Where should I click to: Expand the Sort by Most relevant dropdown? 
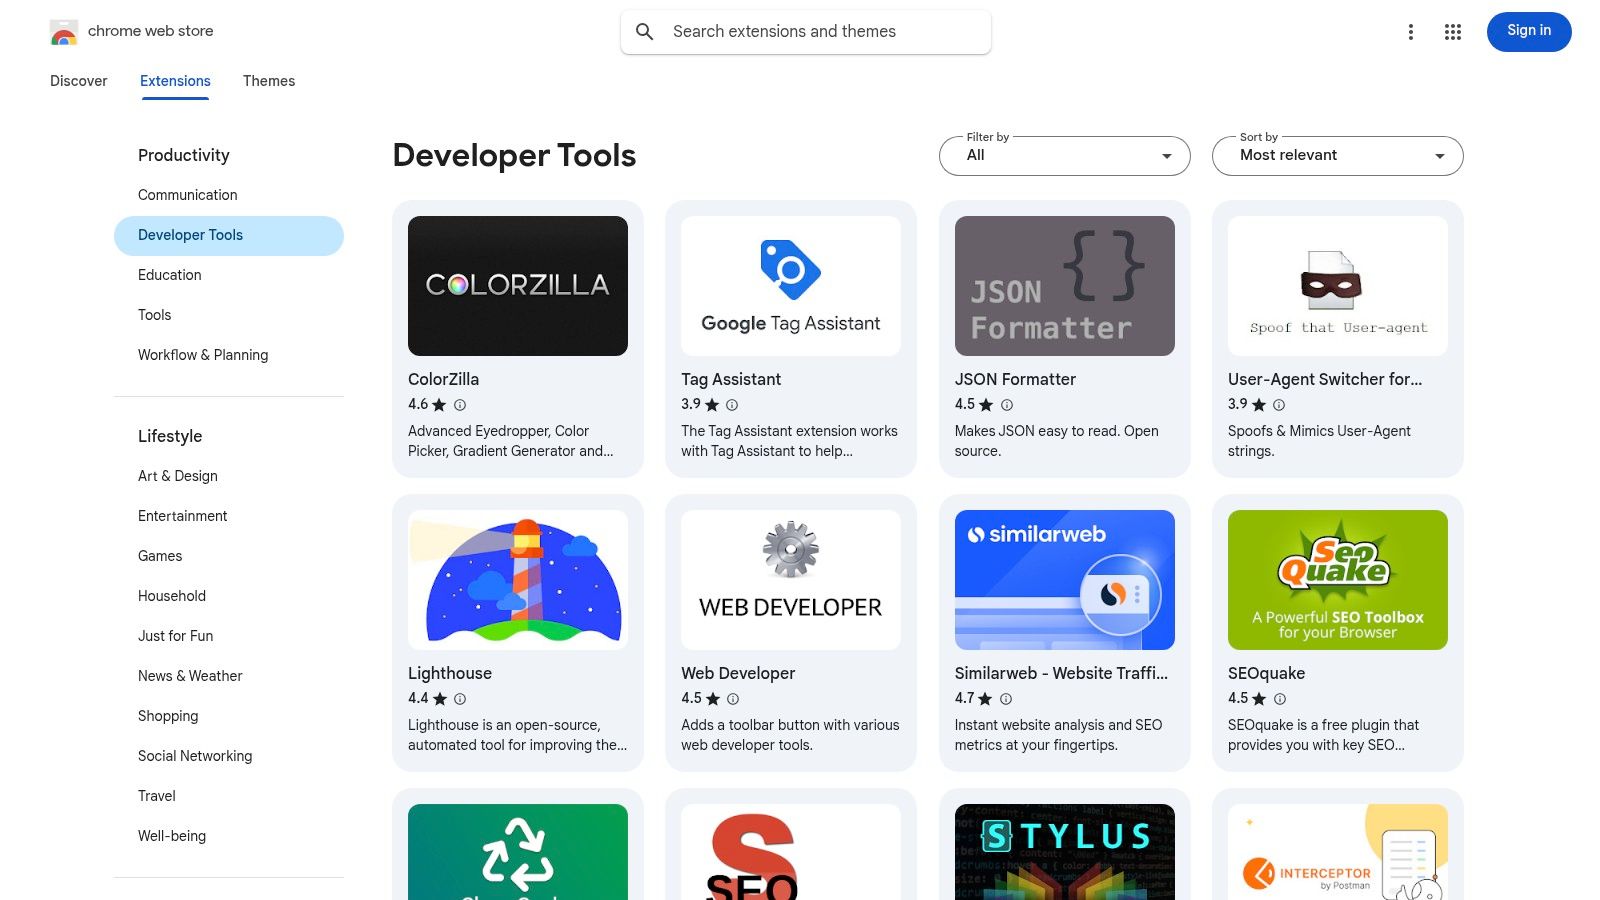1337,155
